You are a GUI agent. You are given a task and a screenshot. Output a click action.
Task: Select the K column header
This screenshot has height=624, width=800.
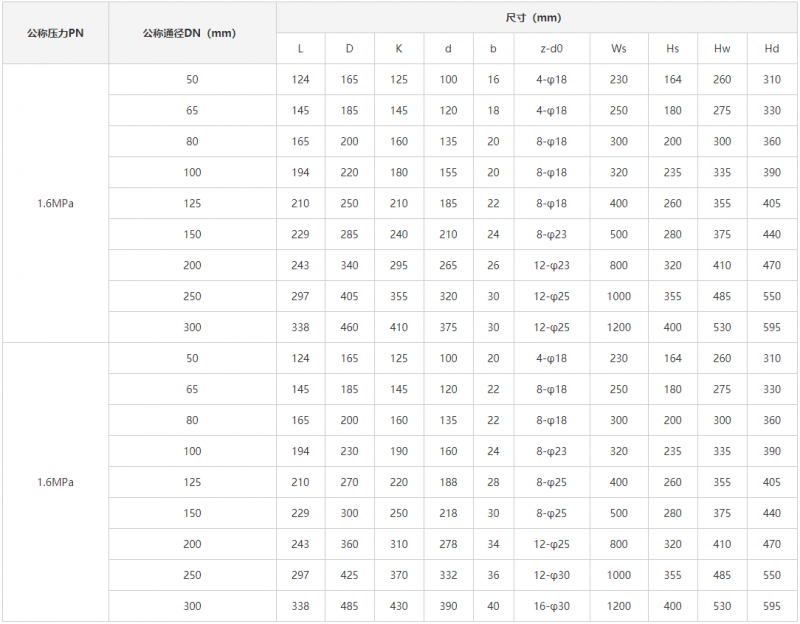point(399,48)
